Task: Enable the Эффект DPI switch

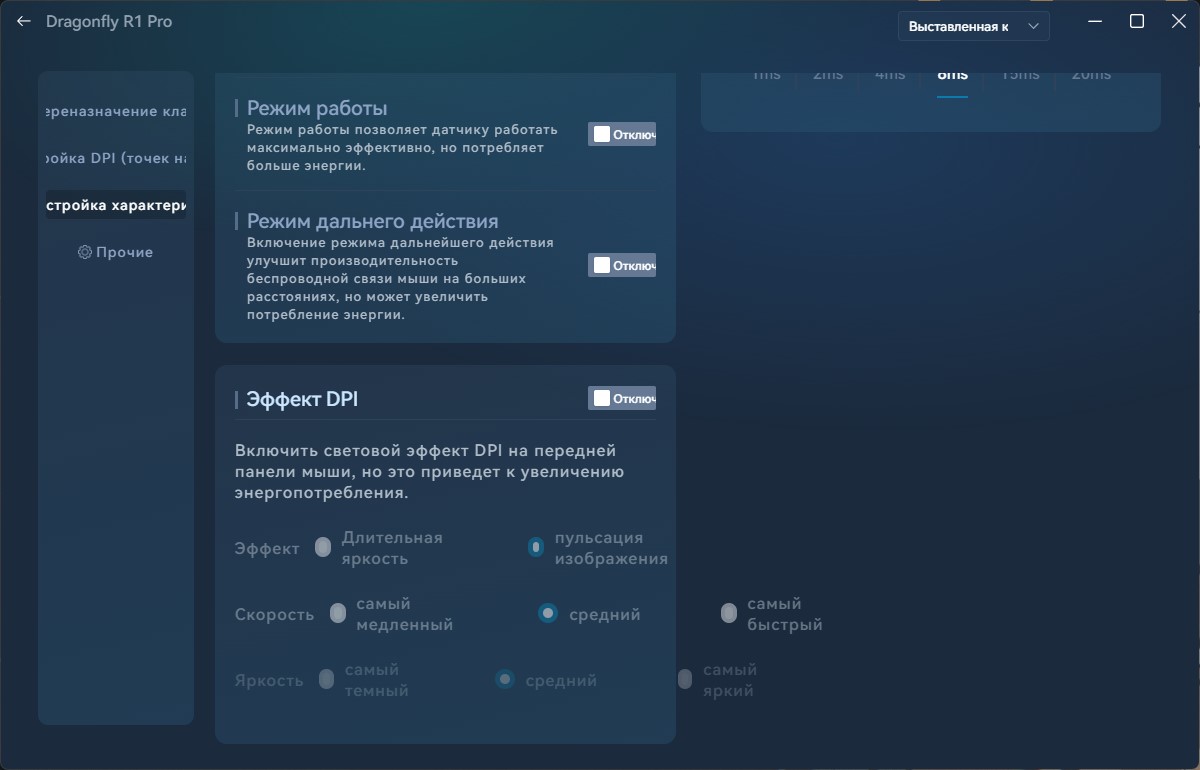Action: (622, 398)
